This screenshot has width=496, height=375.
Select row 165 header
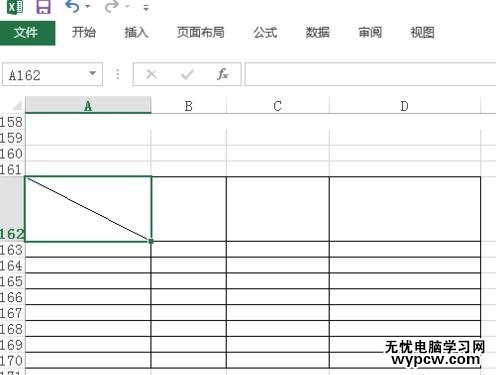coord(12,281)
